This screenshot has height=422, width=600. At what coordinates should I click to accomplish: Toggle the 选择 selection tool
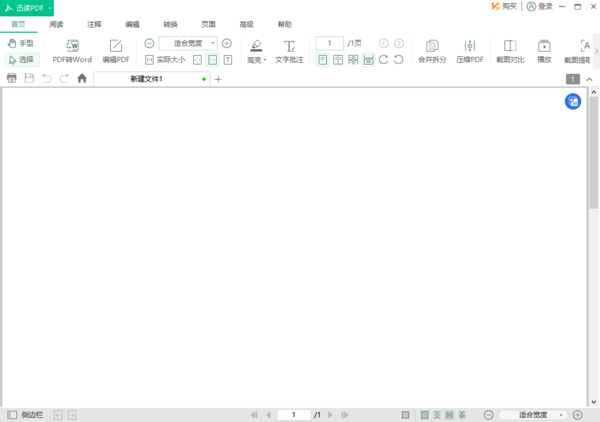click(x=21, y=60)
